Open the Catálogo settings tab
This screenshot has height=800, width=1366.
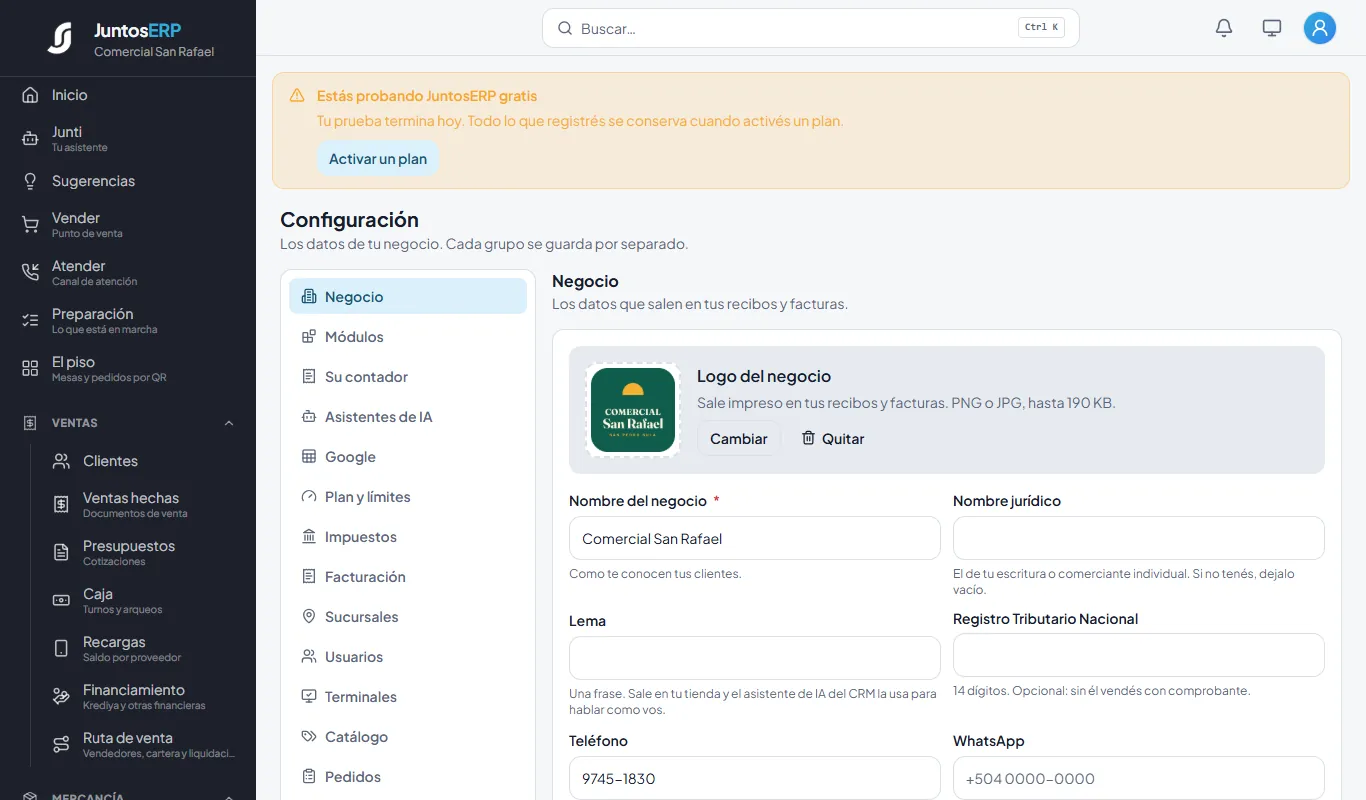[x=408, y=737]
